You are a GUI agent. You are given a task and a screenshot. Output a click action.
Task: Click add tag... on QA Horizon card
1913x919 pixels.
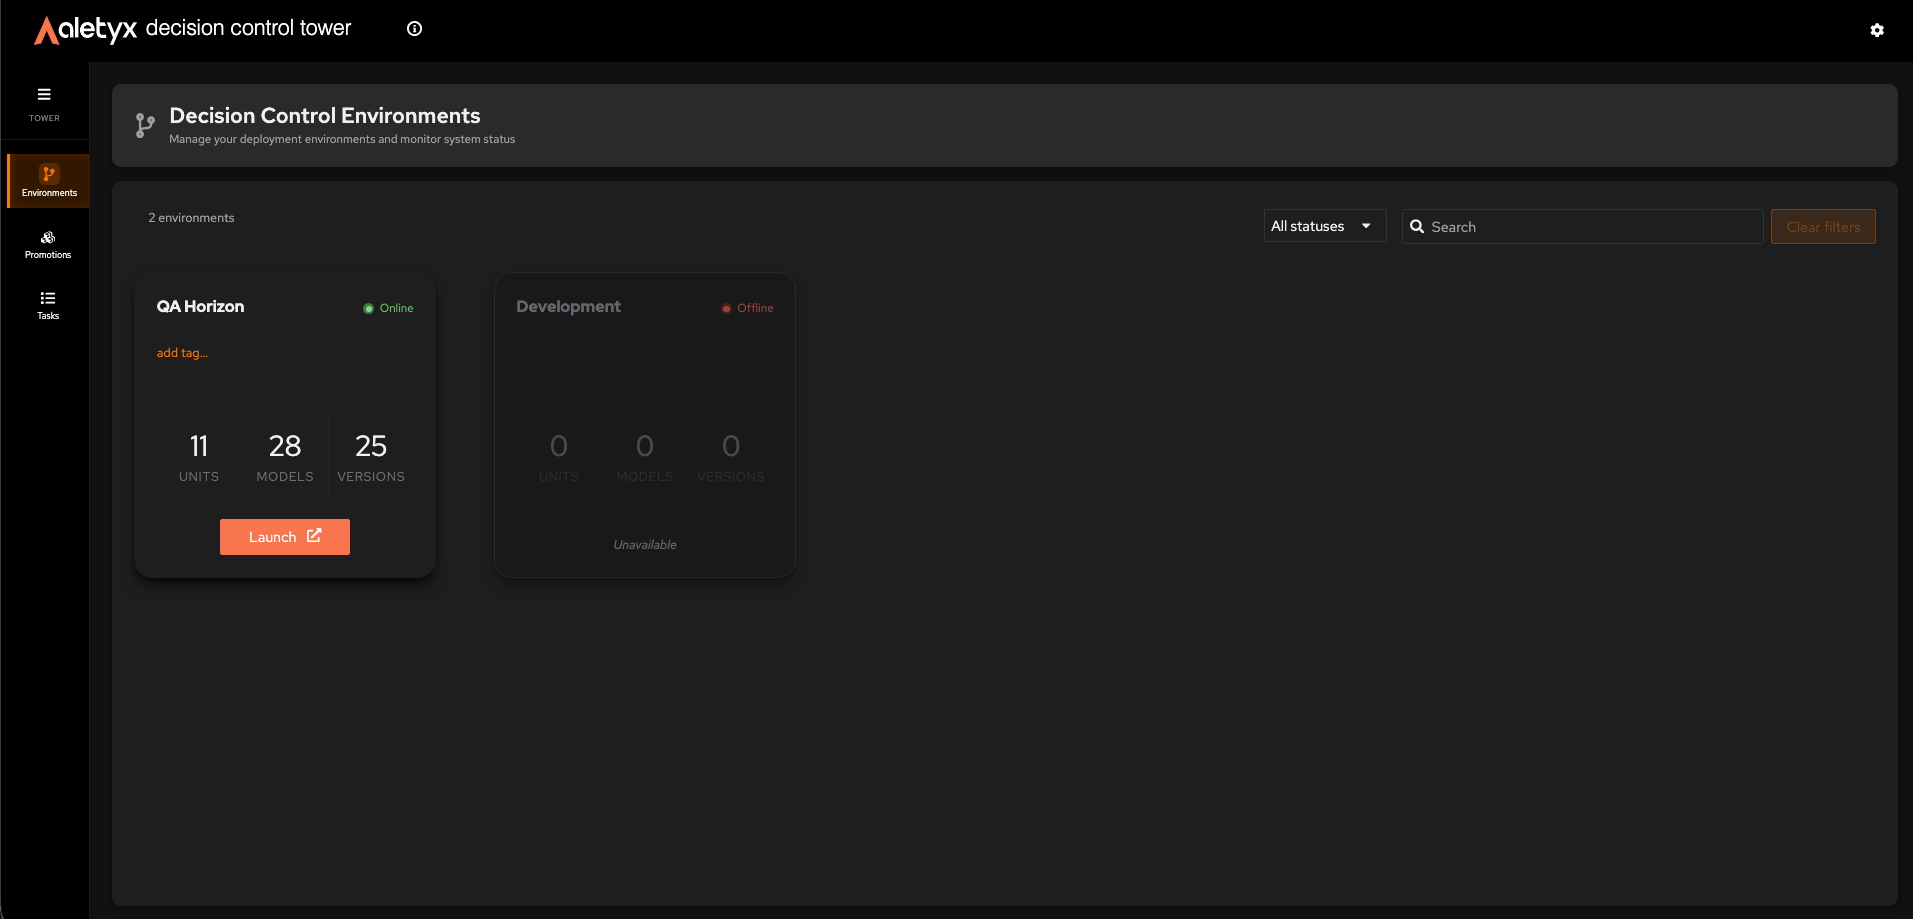[182, 353]
